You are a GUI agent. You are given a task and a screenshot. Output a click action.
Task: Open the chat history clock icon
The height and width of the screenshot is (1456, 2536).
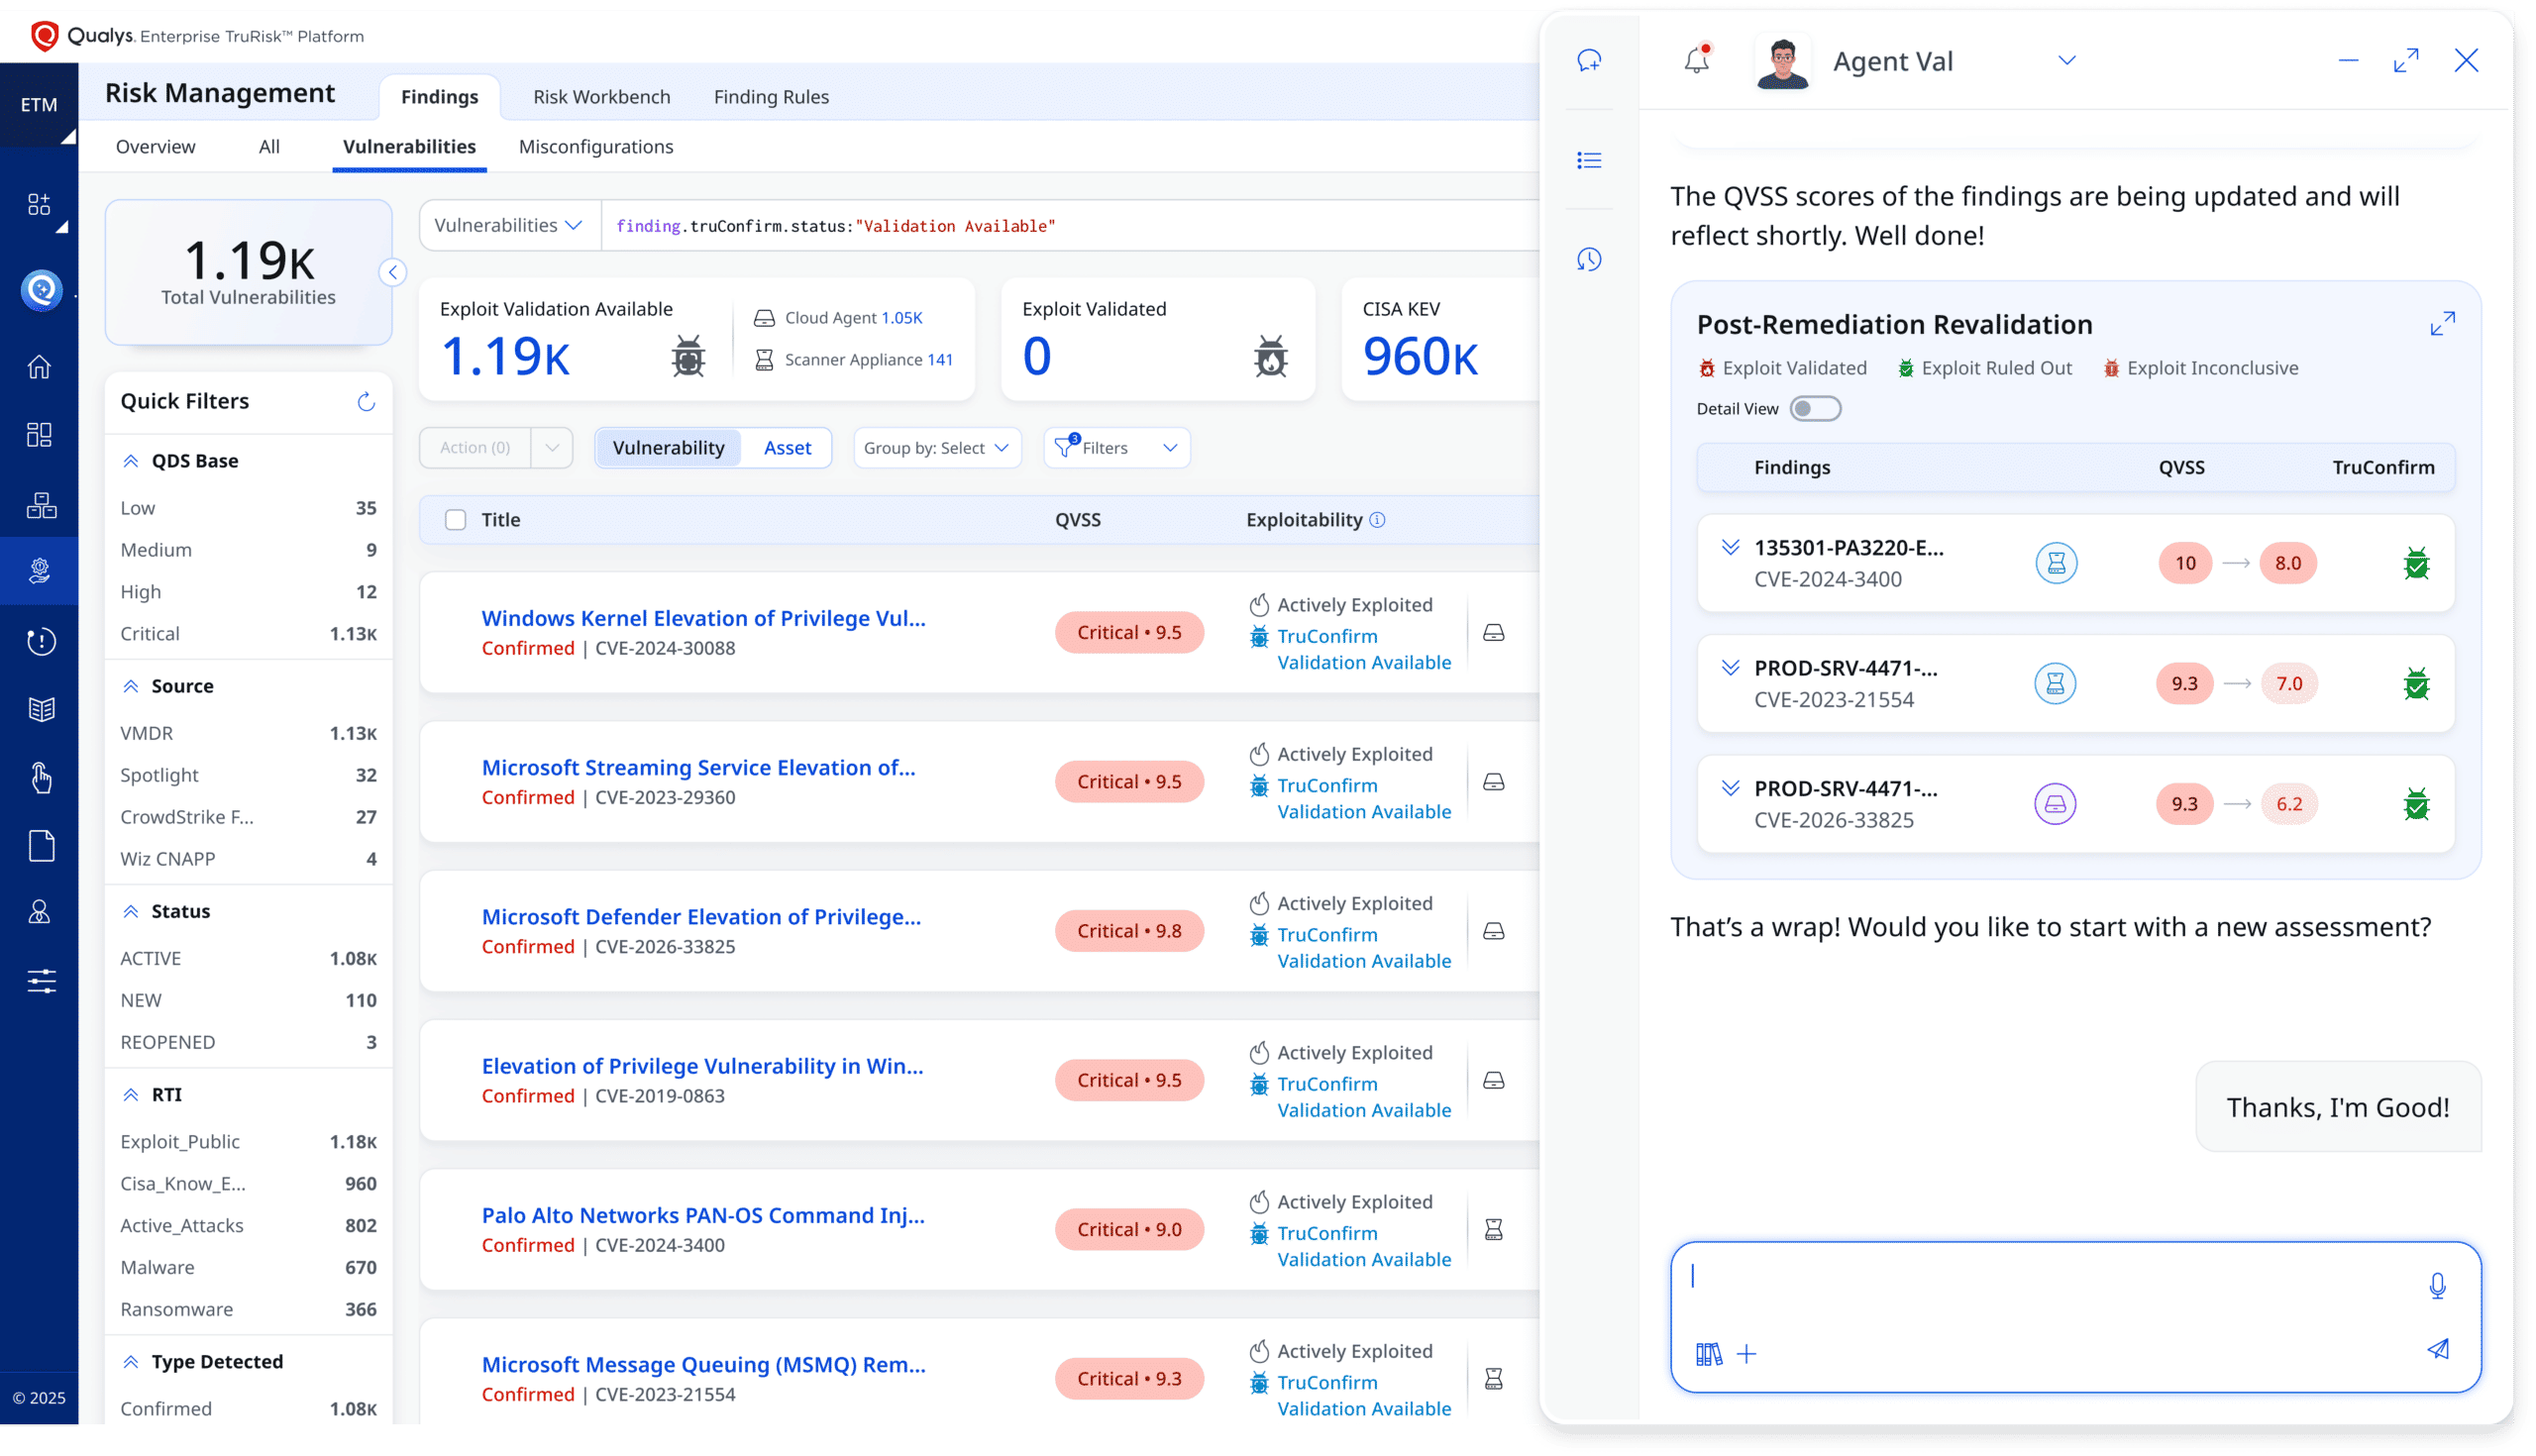coord(1589,260)
